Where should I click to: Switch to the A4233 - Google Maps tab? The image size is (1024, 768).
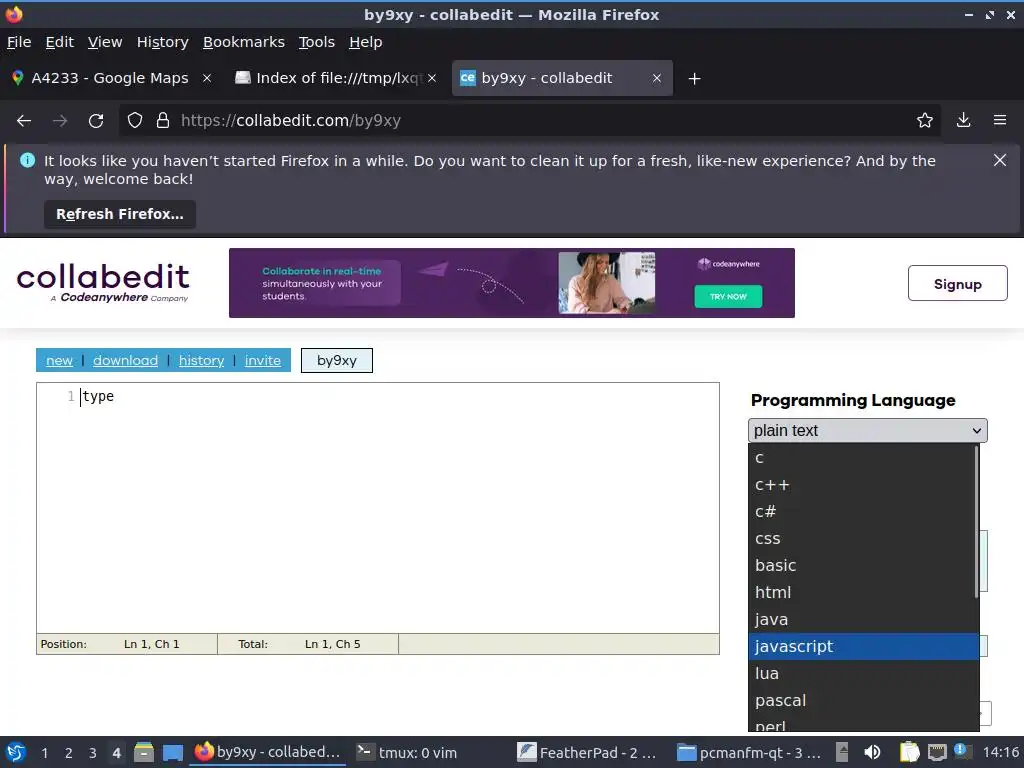111,78
